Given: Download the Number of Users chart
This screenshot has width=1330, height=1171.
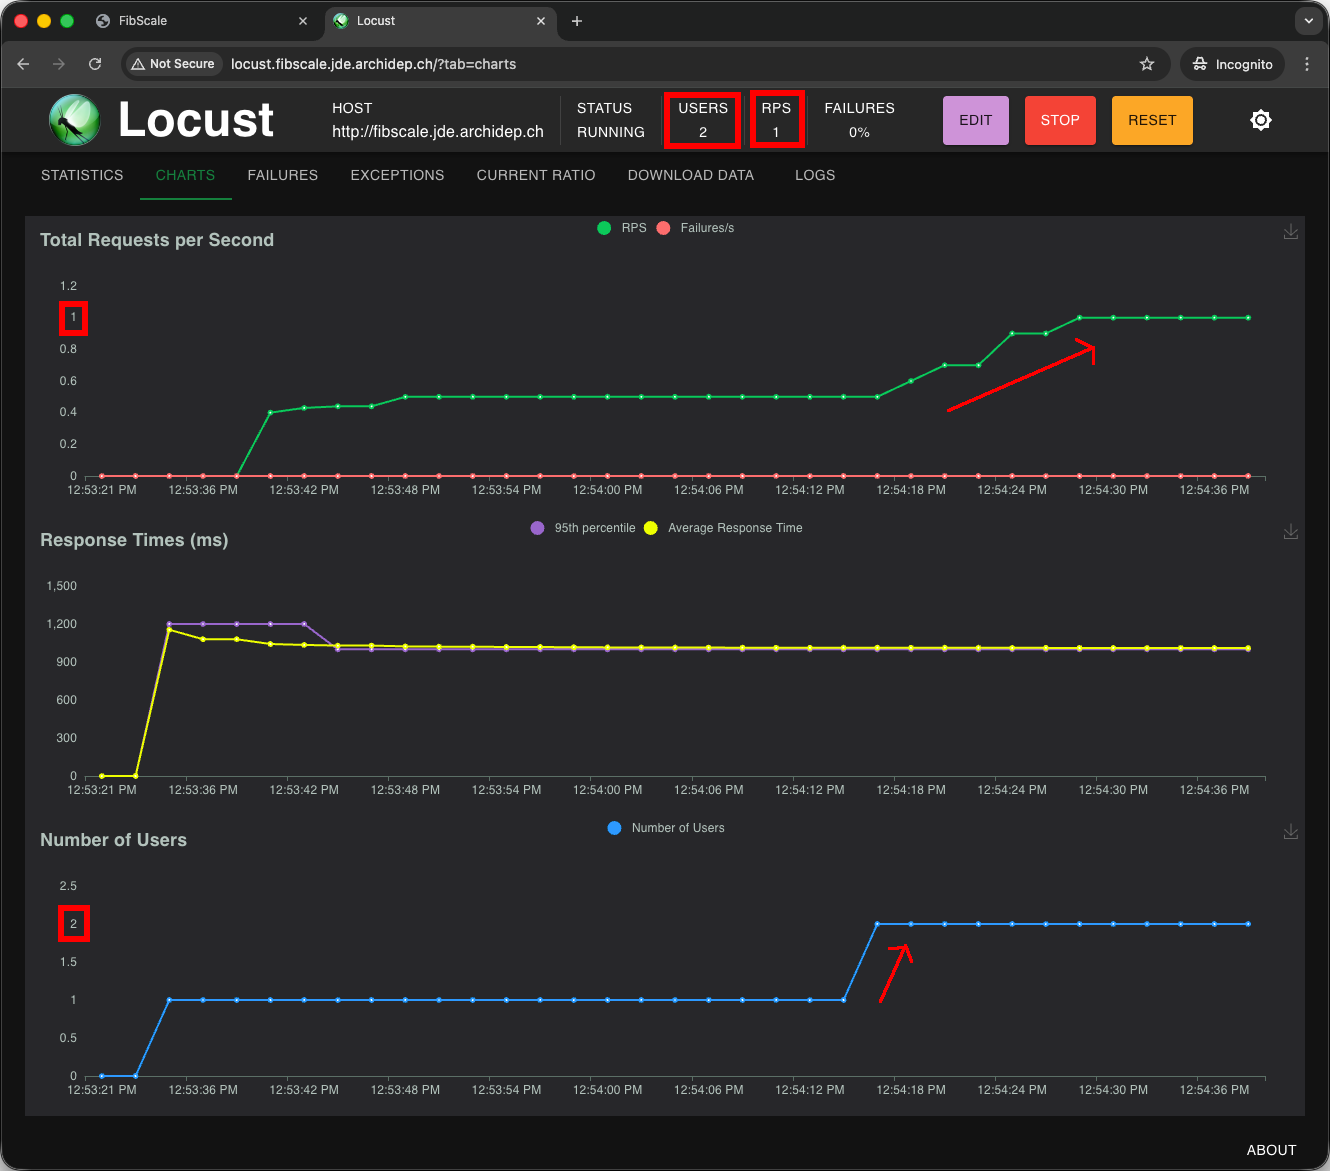Looking at the screenshot, I should point(1291,831).
